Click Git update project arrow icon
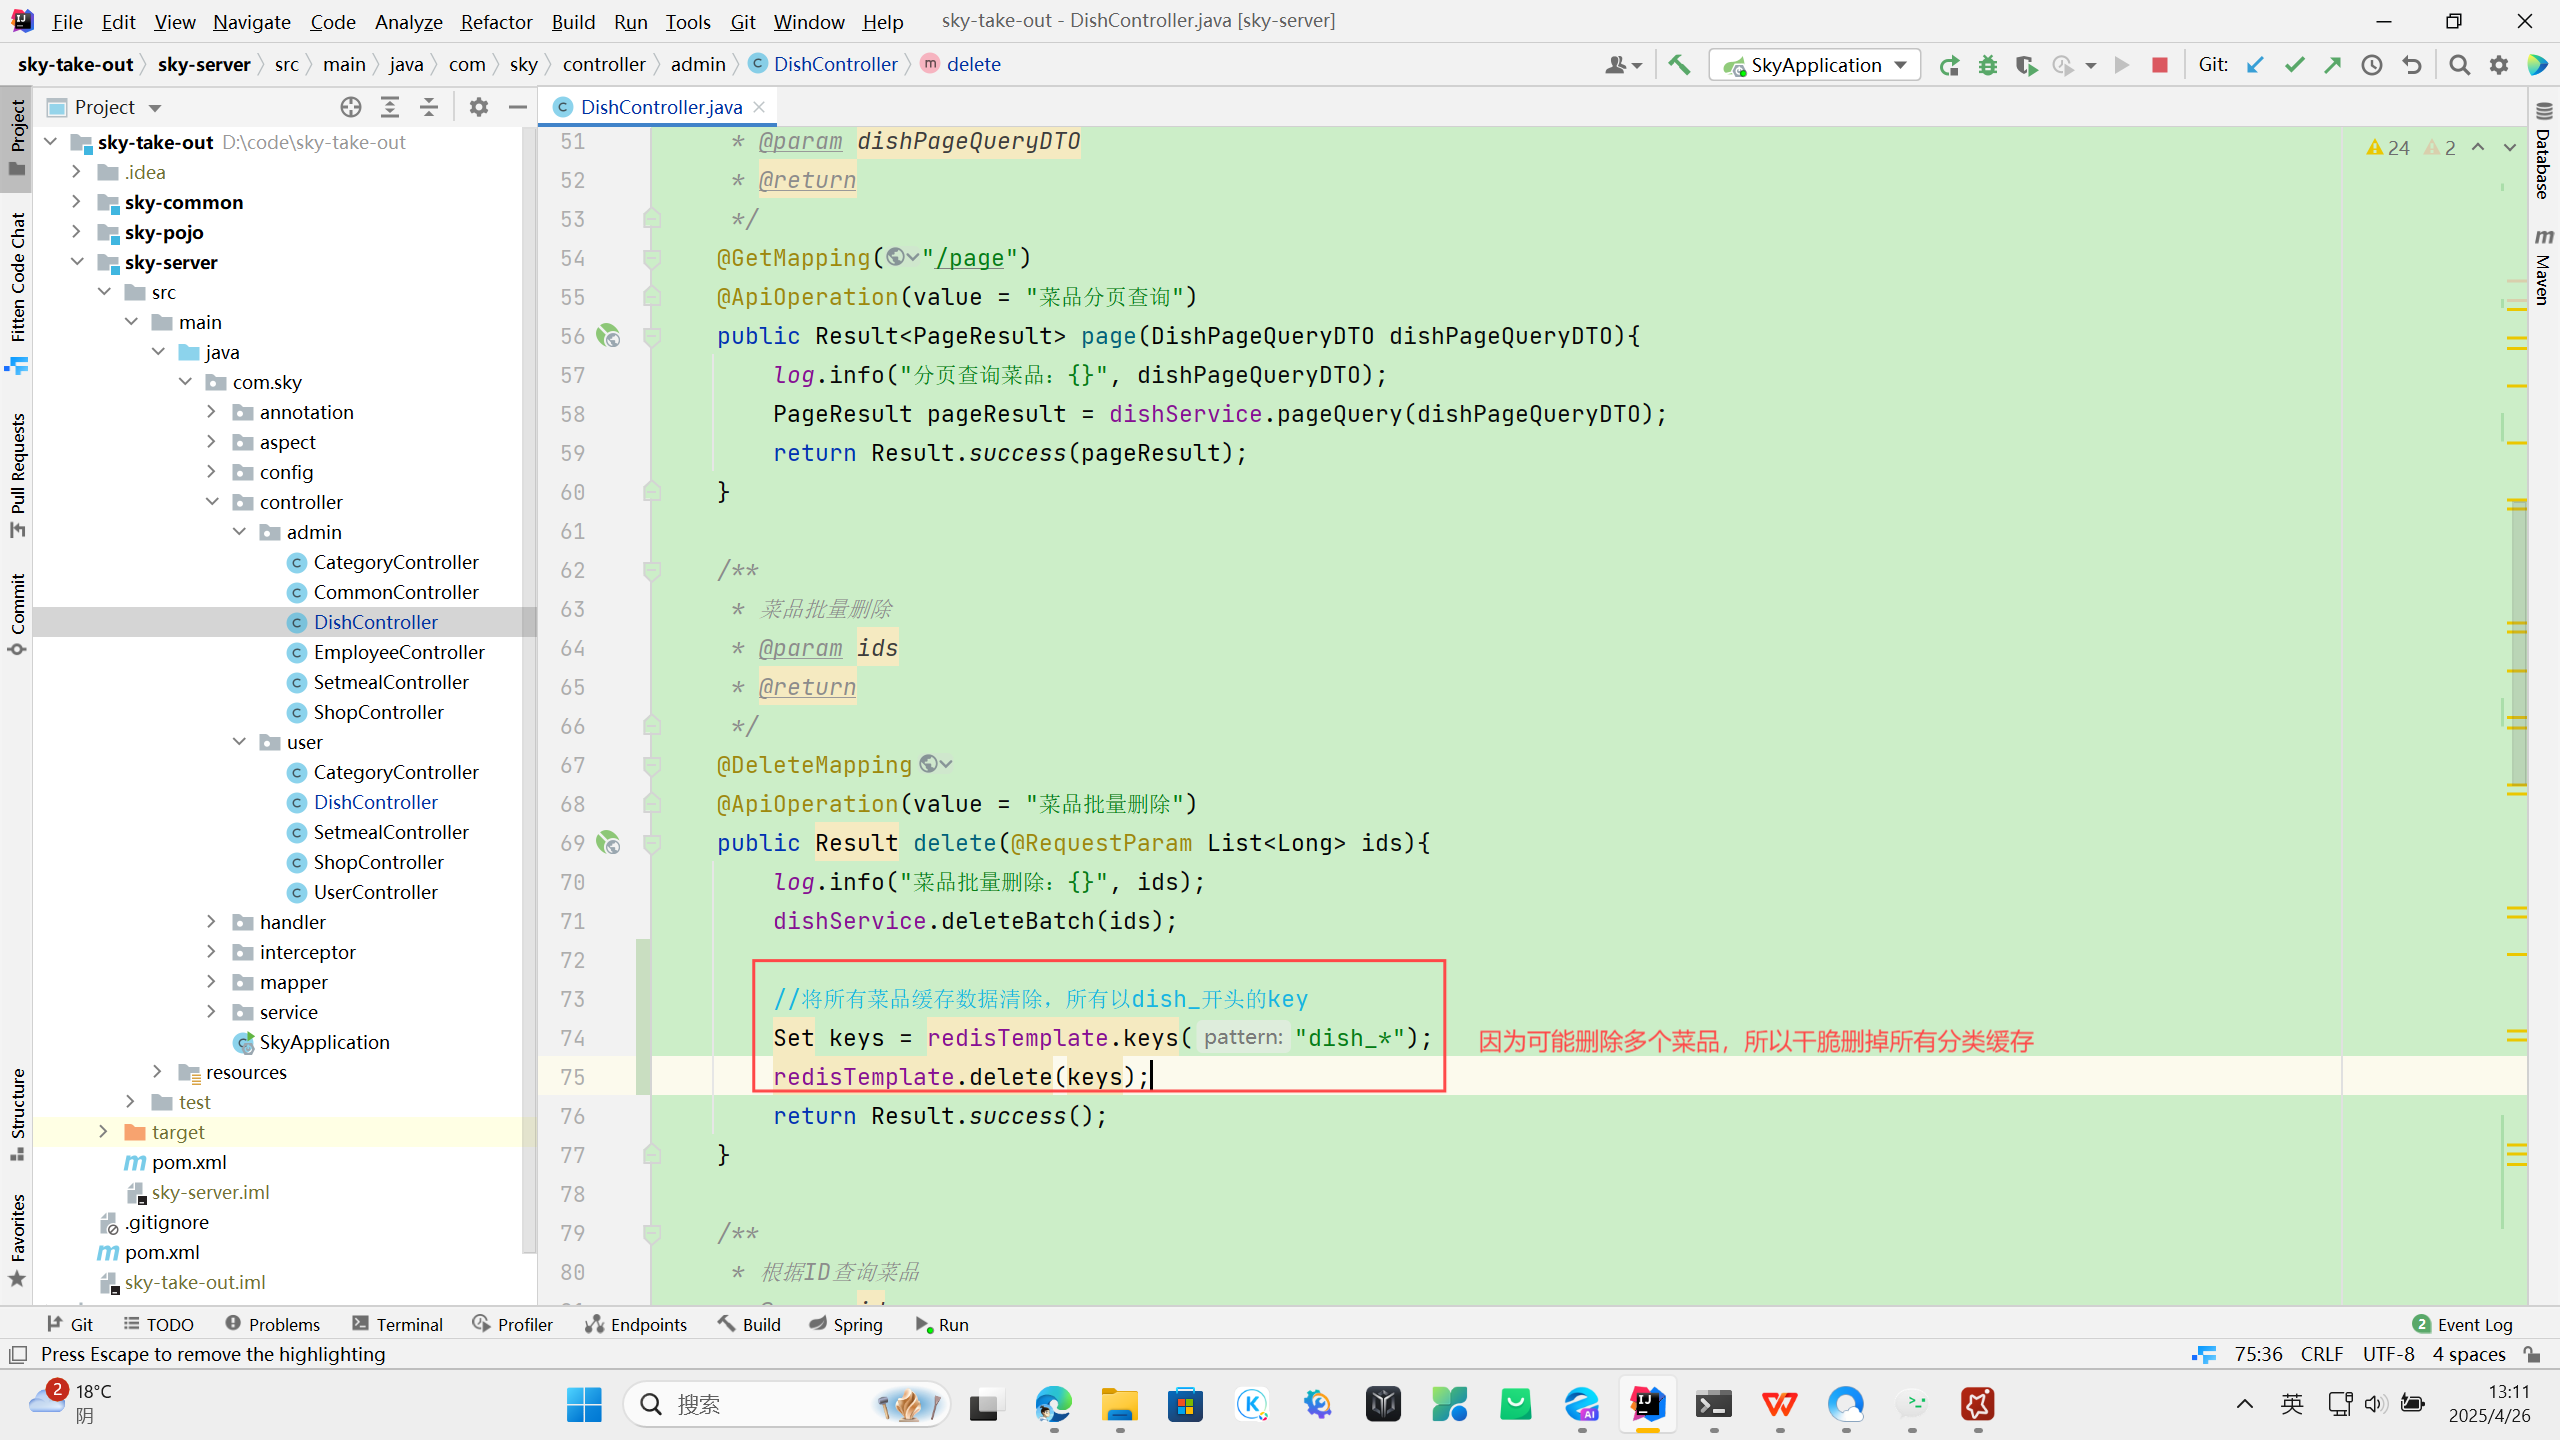The width and height of the screenshot is (2560, 1440). 2255,65
